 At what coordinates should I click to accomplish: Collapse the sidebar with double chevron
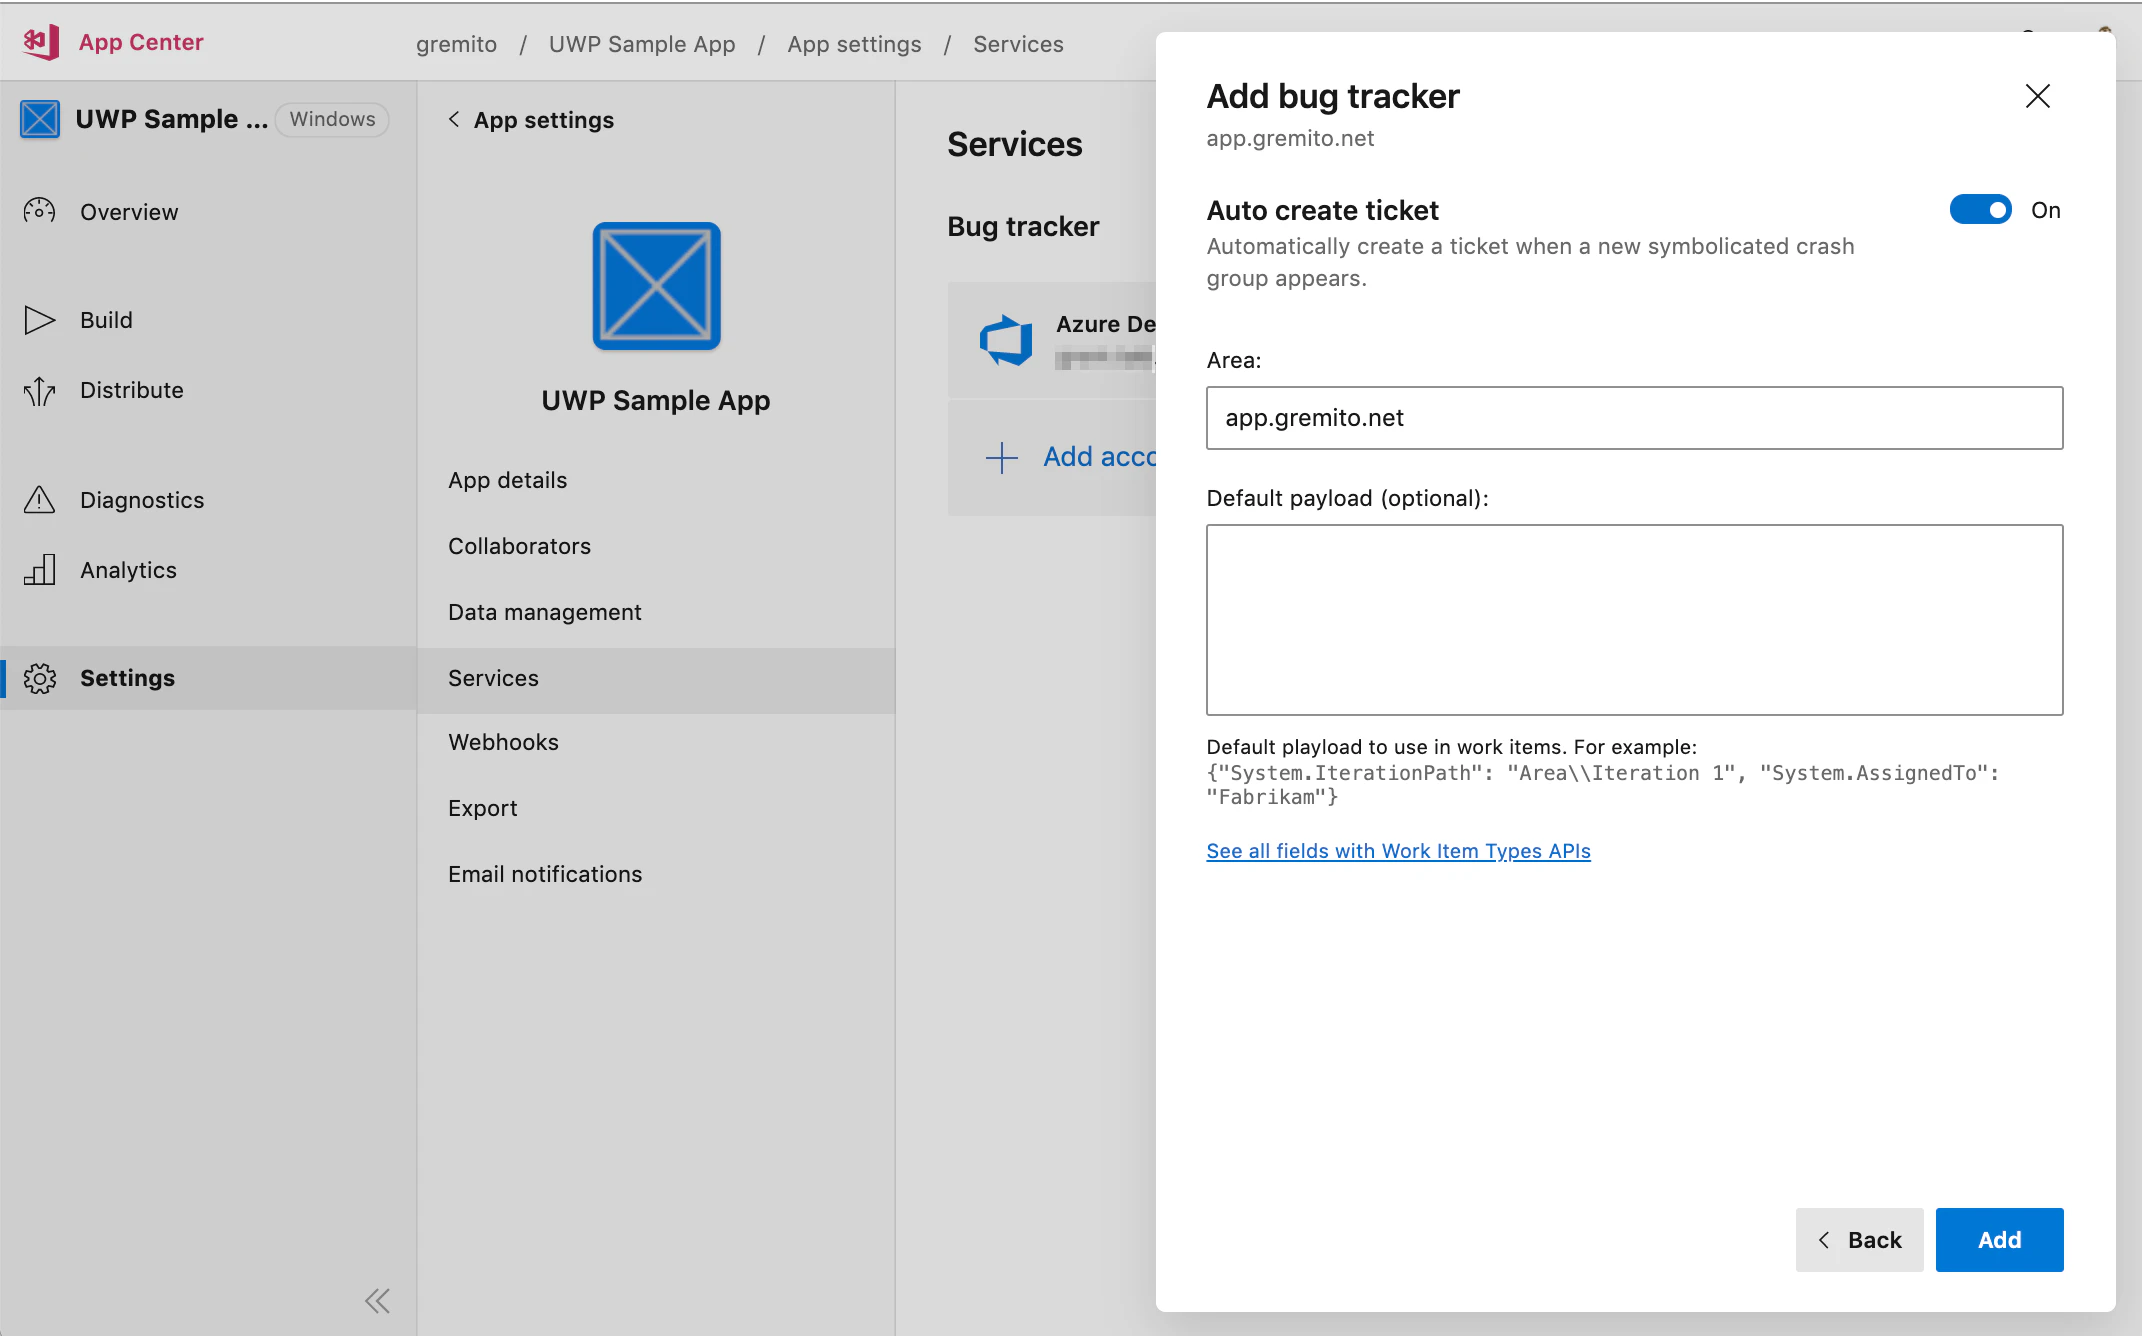pyautogui.click(x=377, y=1300)
